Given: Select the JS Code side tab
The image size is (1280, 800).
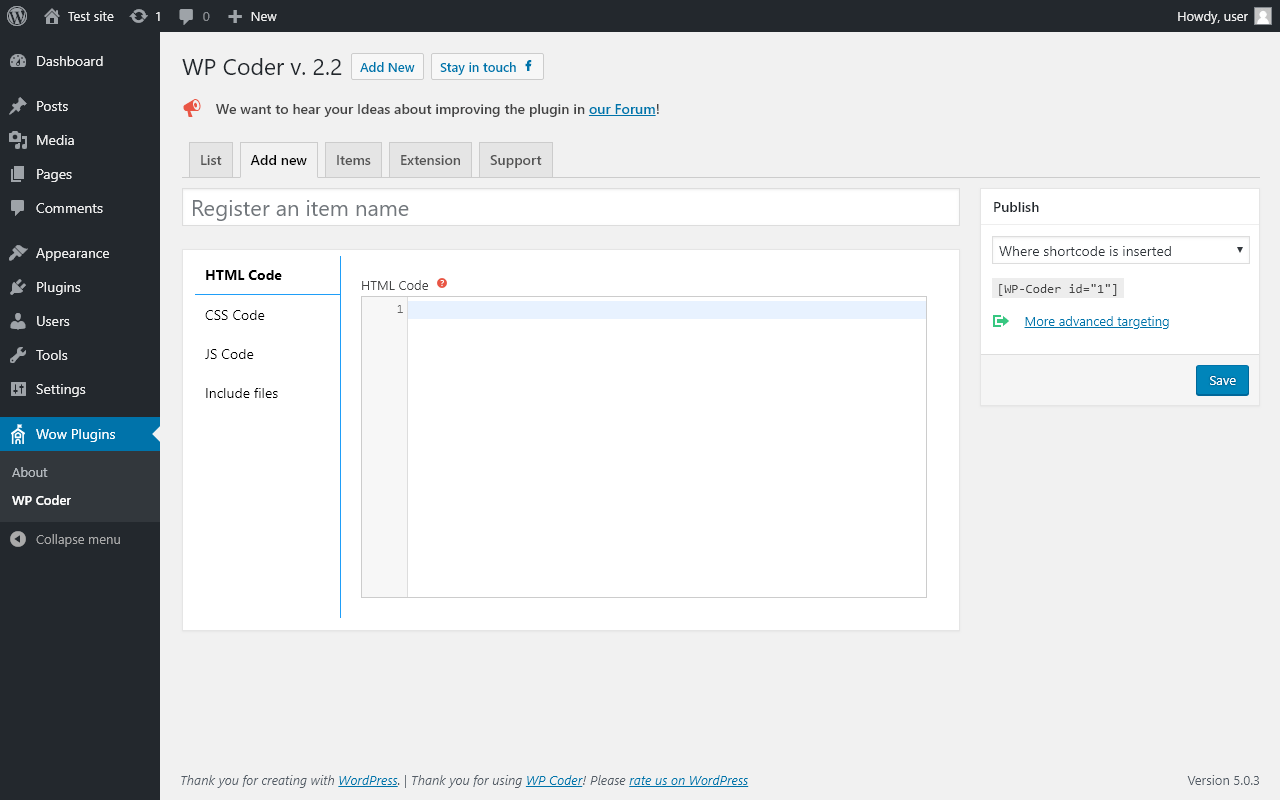Looking at the screenshot, I should (268, 354).
